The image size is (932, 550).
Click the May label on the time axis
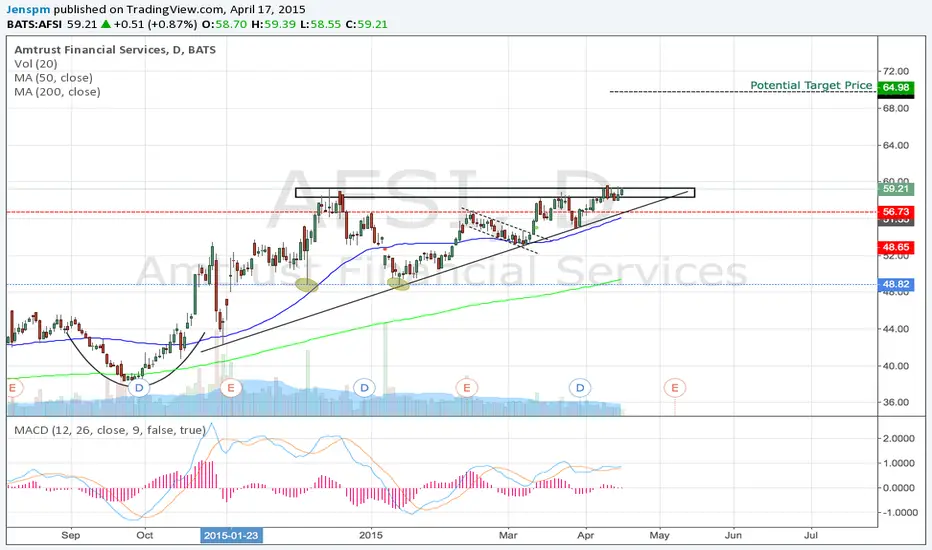[x=659, y=535]
